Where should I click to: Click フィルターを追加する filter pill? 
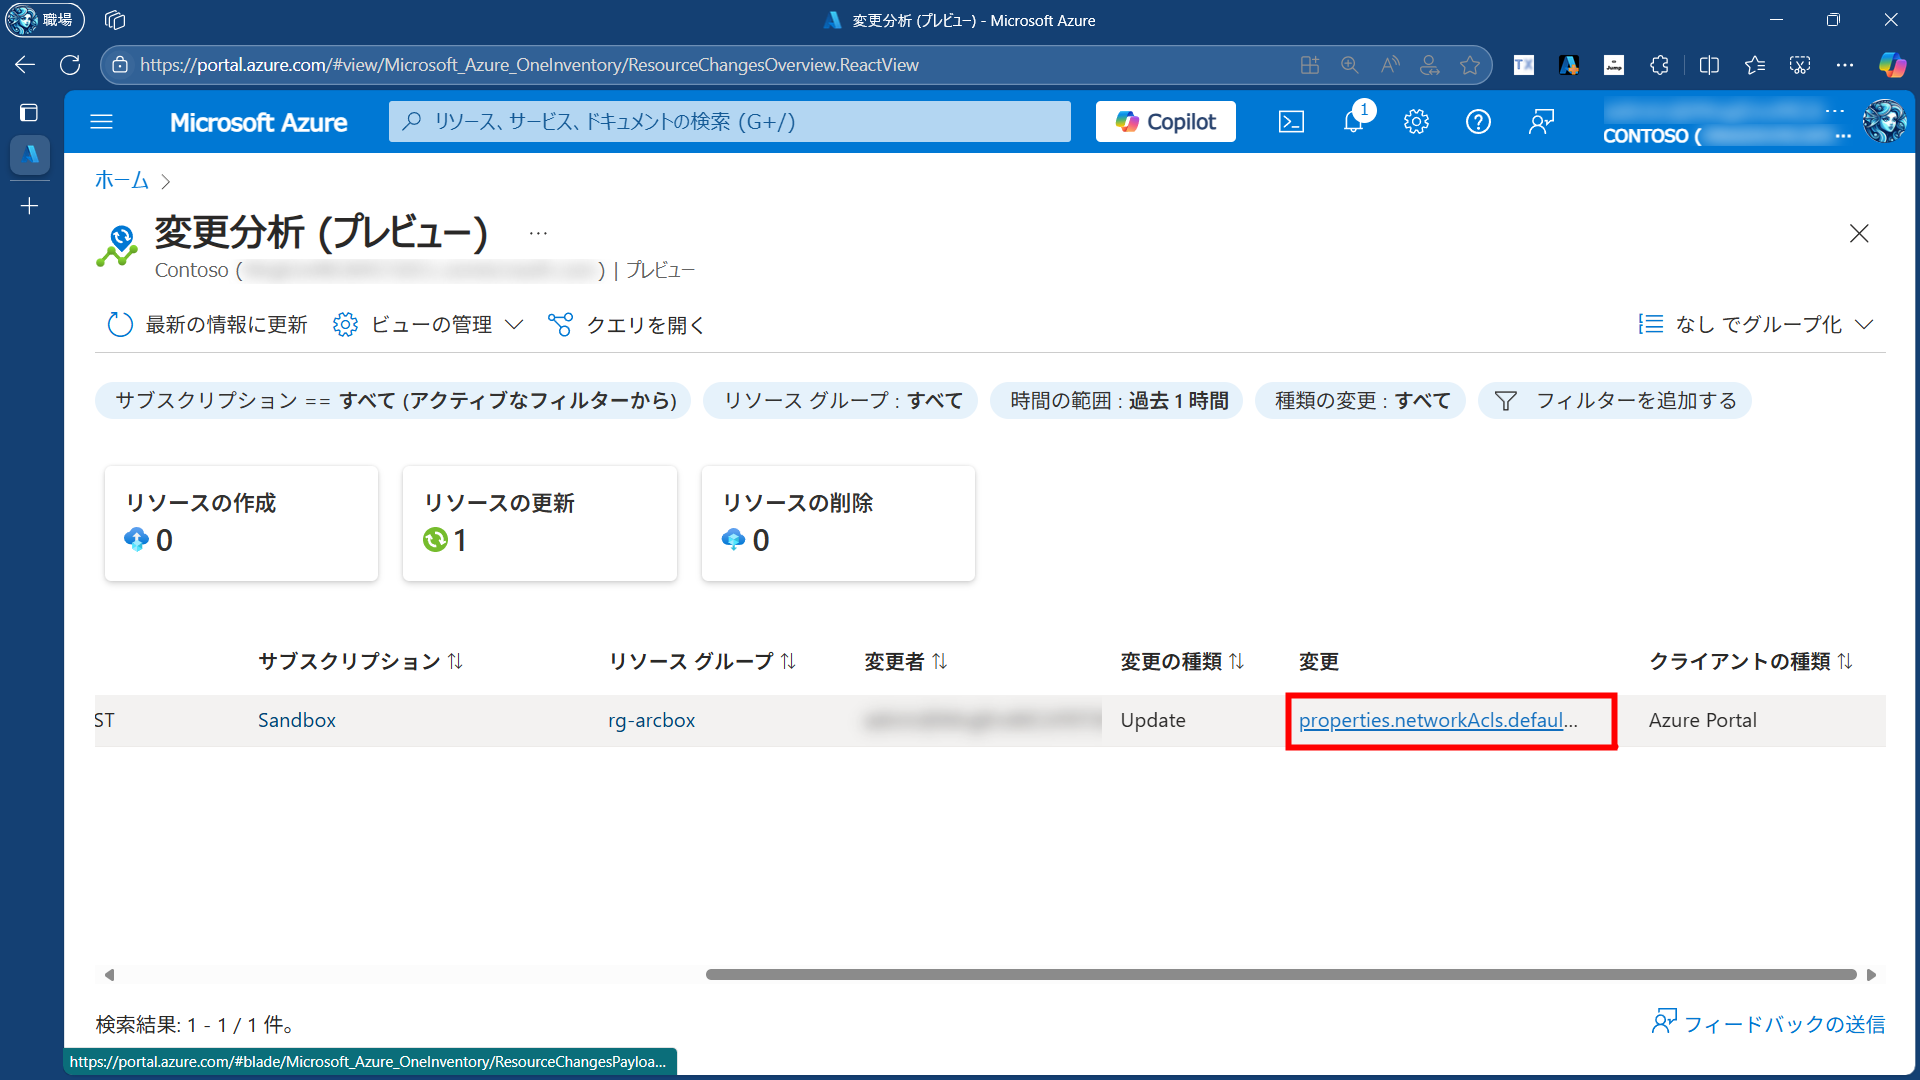click(x=1615, y=401)
